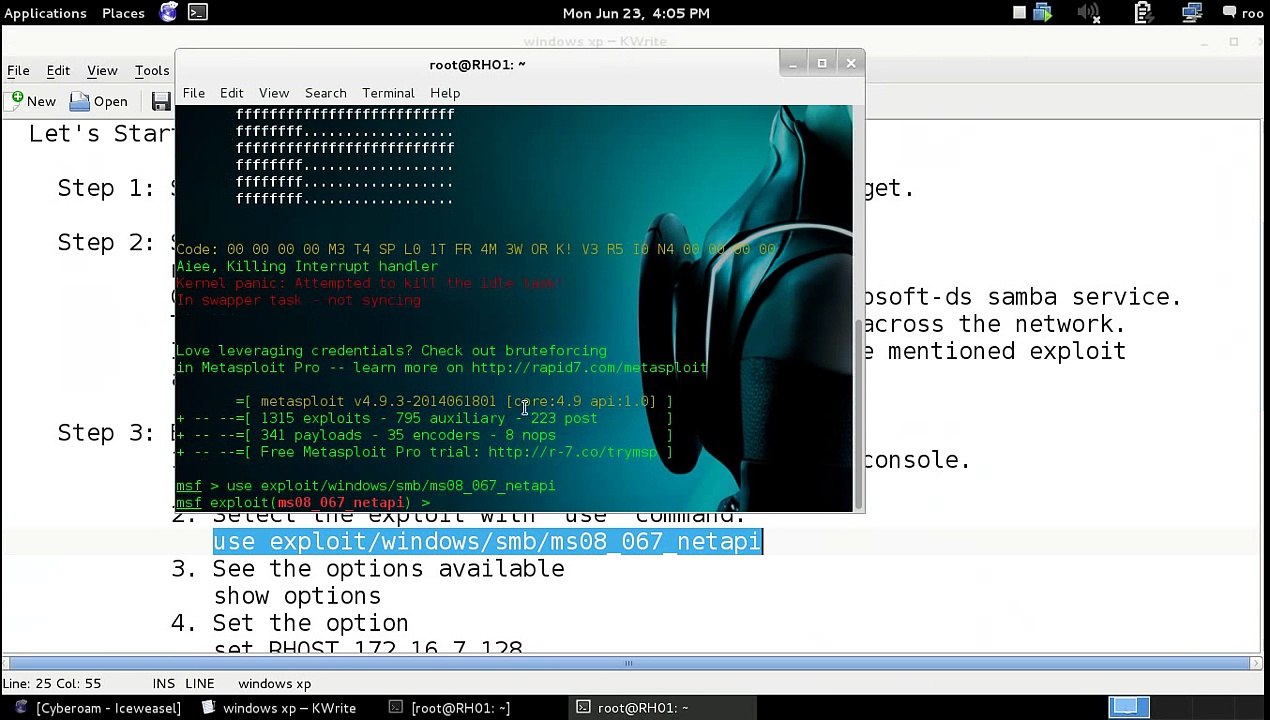Open terminal File menu

coord(193,93)
